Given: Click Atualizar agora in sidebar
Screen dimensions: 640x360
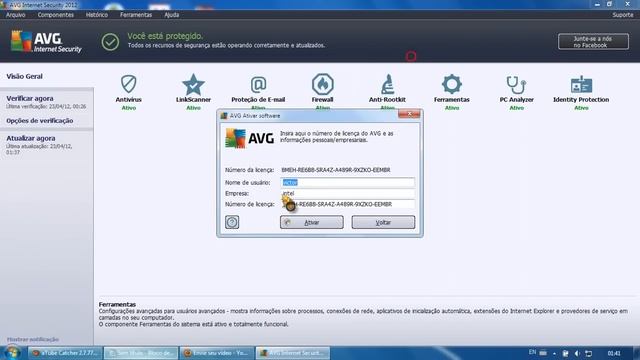Looking at the screenshot, I should 31,138.
